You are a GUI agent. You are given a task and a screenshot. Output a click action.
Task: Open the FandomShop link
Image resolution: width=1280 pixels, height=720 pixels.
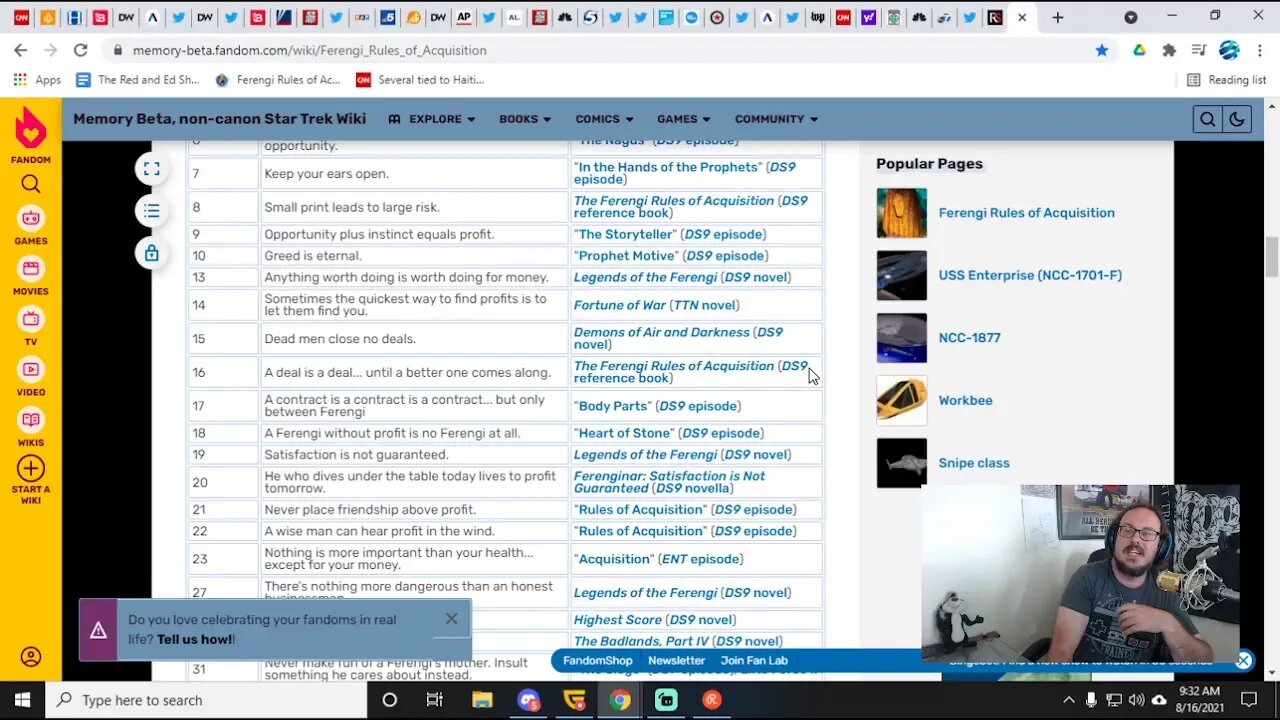pyautogui.click(x=598, y=660)
